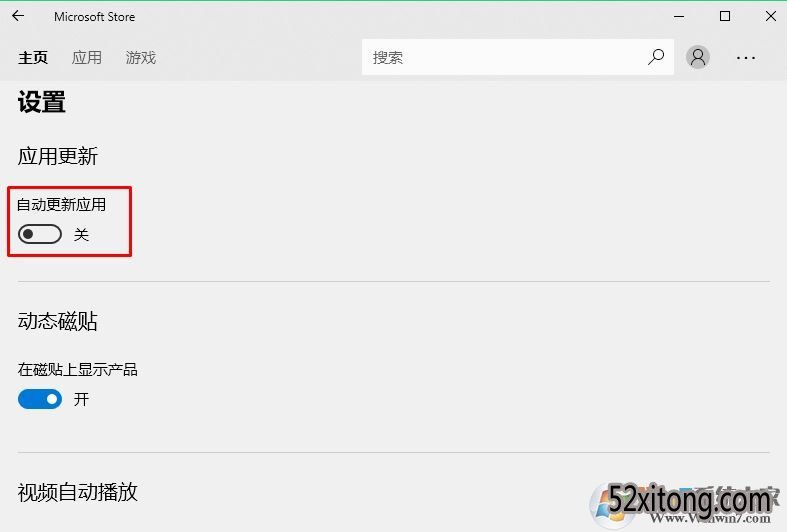Close the Microsoft Store window

click(x=771, y=17)
